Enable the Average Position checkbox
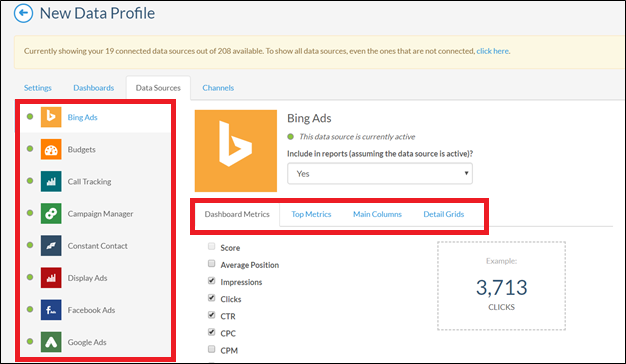This screenshot has height=364, width=626. click(212, 263)
